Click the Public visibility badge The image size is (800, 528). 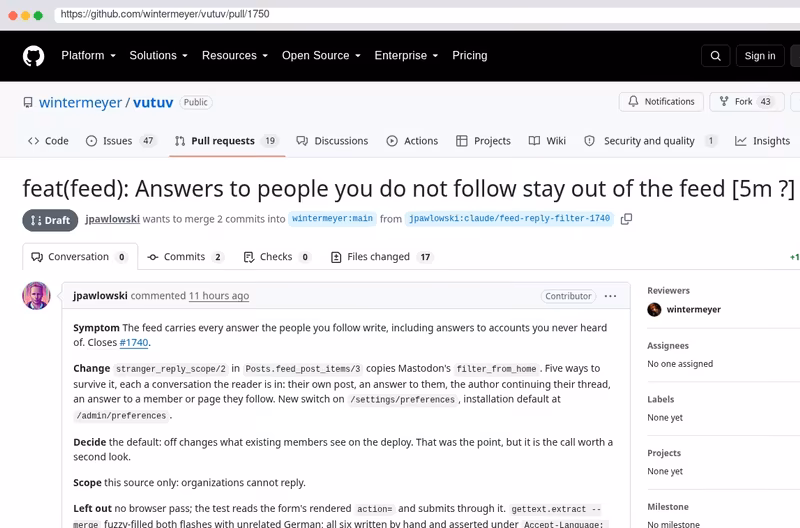(195, 103)
